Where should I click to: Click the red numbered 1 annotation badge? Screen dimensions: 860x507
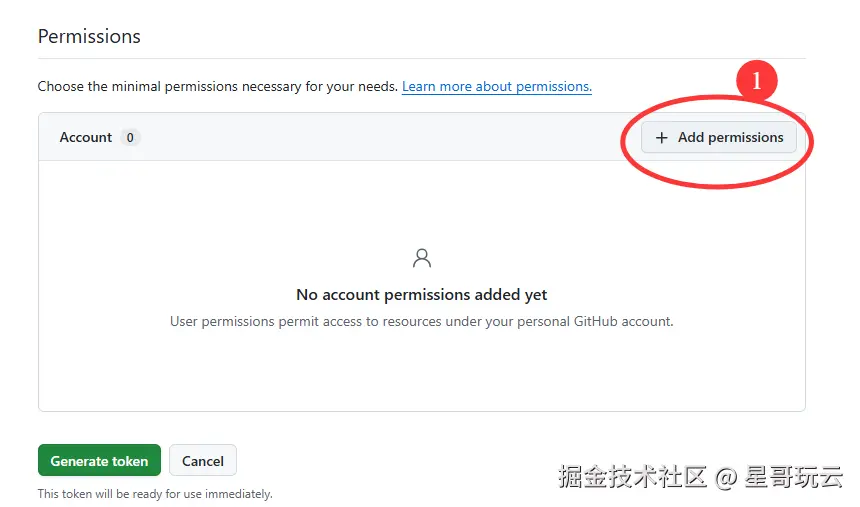756,80
